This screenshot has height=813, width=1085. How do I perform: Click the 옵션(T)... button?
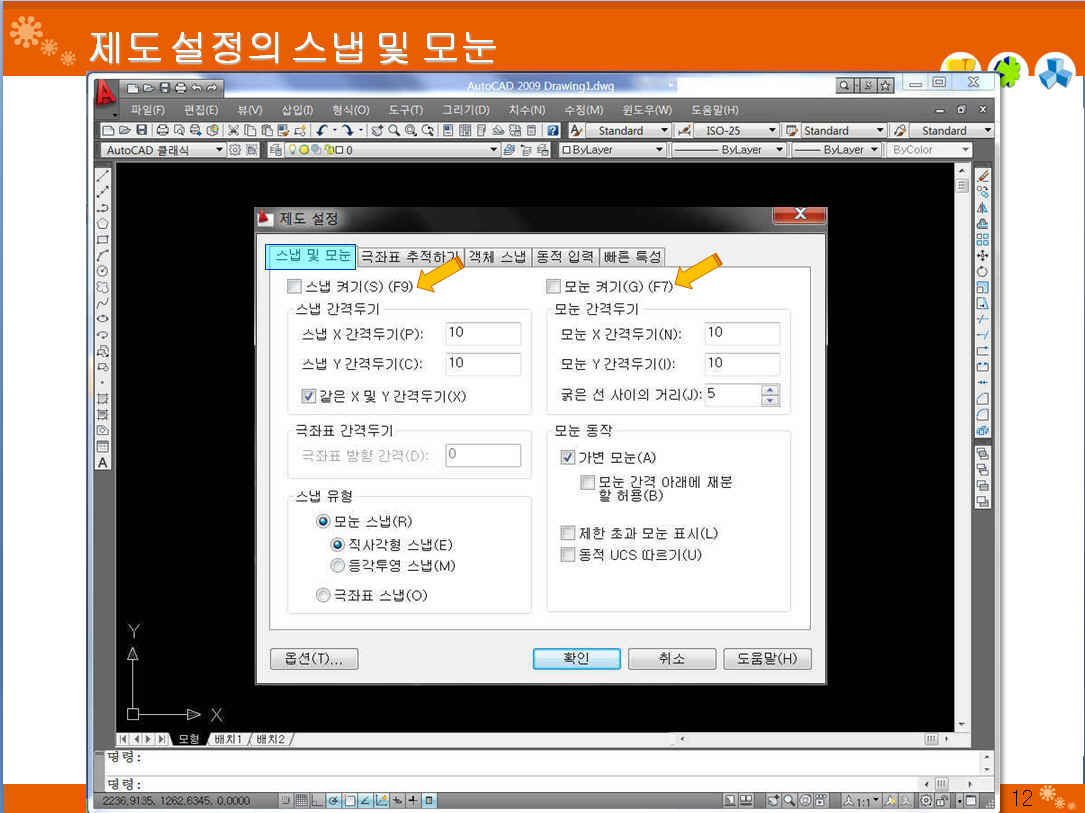[x=314, y=659]
